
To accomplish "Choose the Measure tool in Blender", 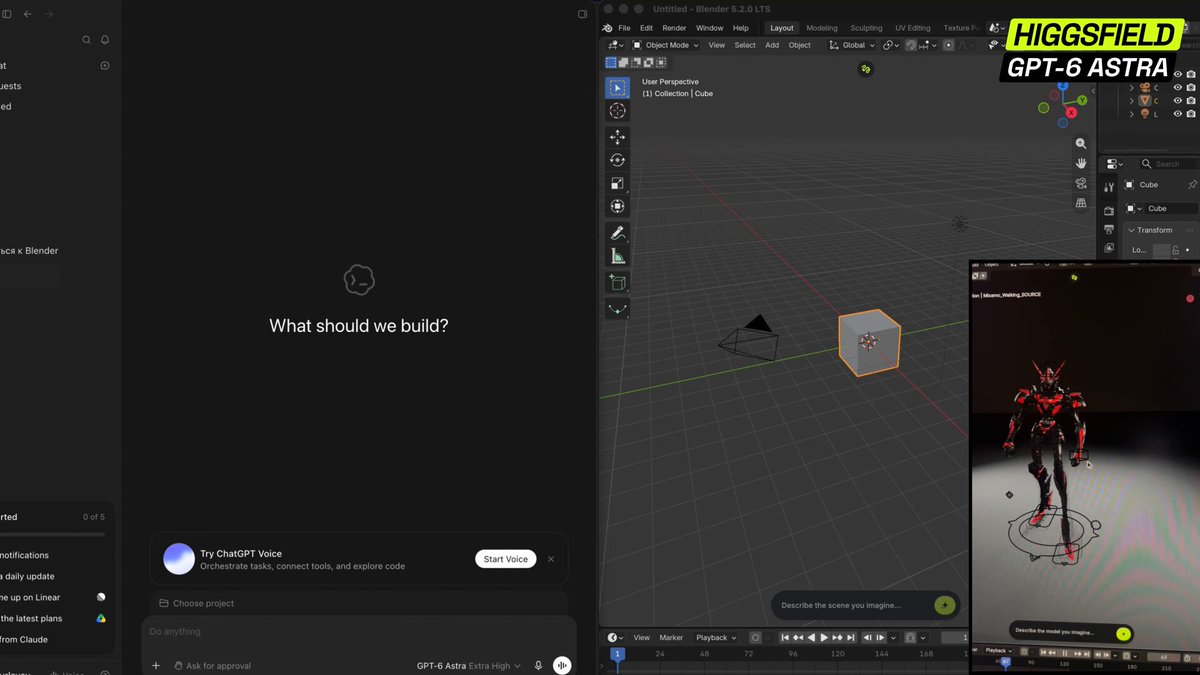I will pyautogui.click(x=618, y=256).
